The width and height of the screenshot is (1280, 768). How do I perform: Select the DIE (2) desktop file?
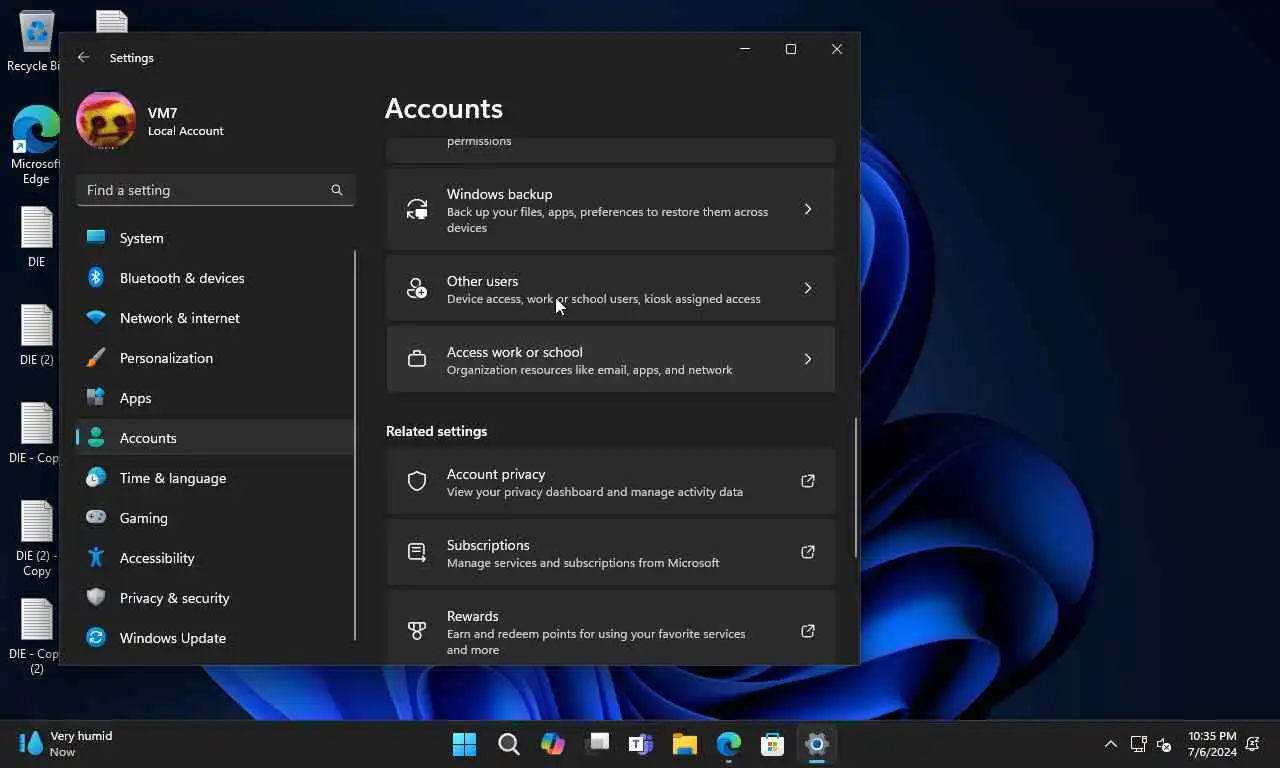click(36, 335)
